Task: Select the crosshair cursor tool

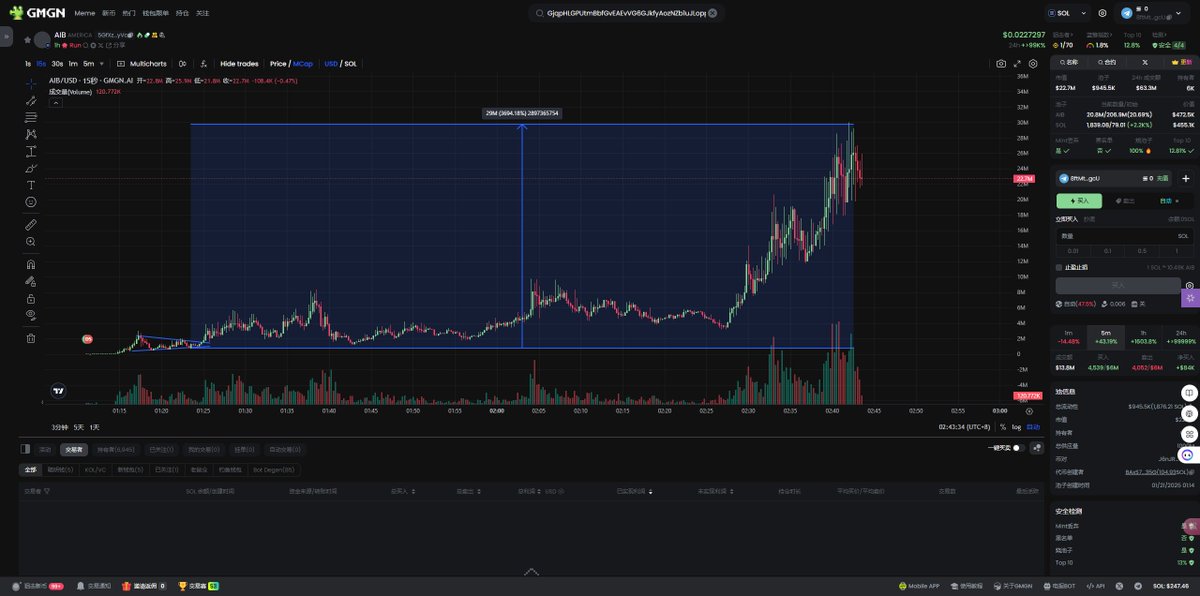Action: click(x=31, y=83)
